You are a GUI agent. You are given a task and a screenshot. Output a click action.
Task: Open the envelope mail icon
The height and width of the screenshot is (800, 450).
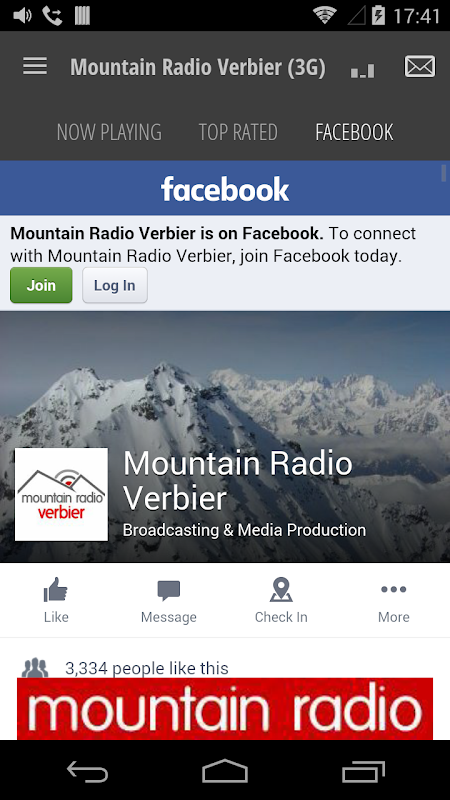(x=420, y=66)
